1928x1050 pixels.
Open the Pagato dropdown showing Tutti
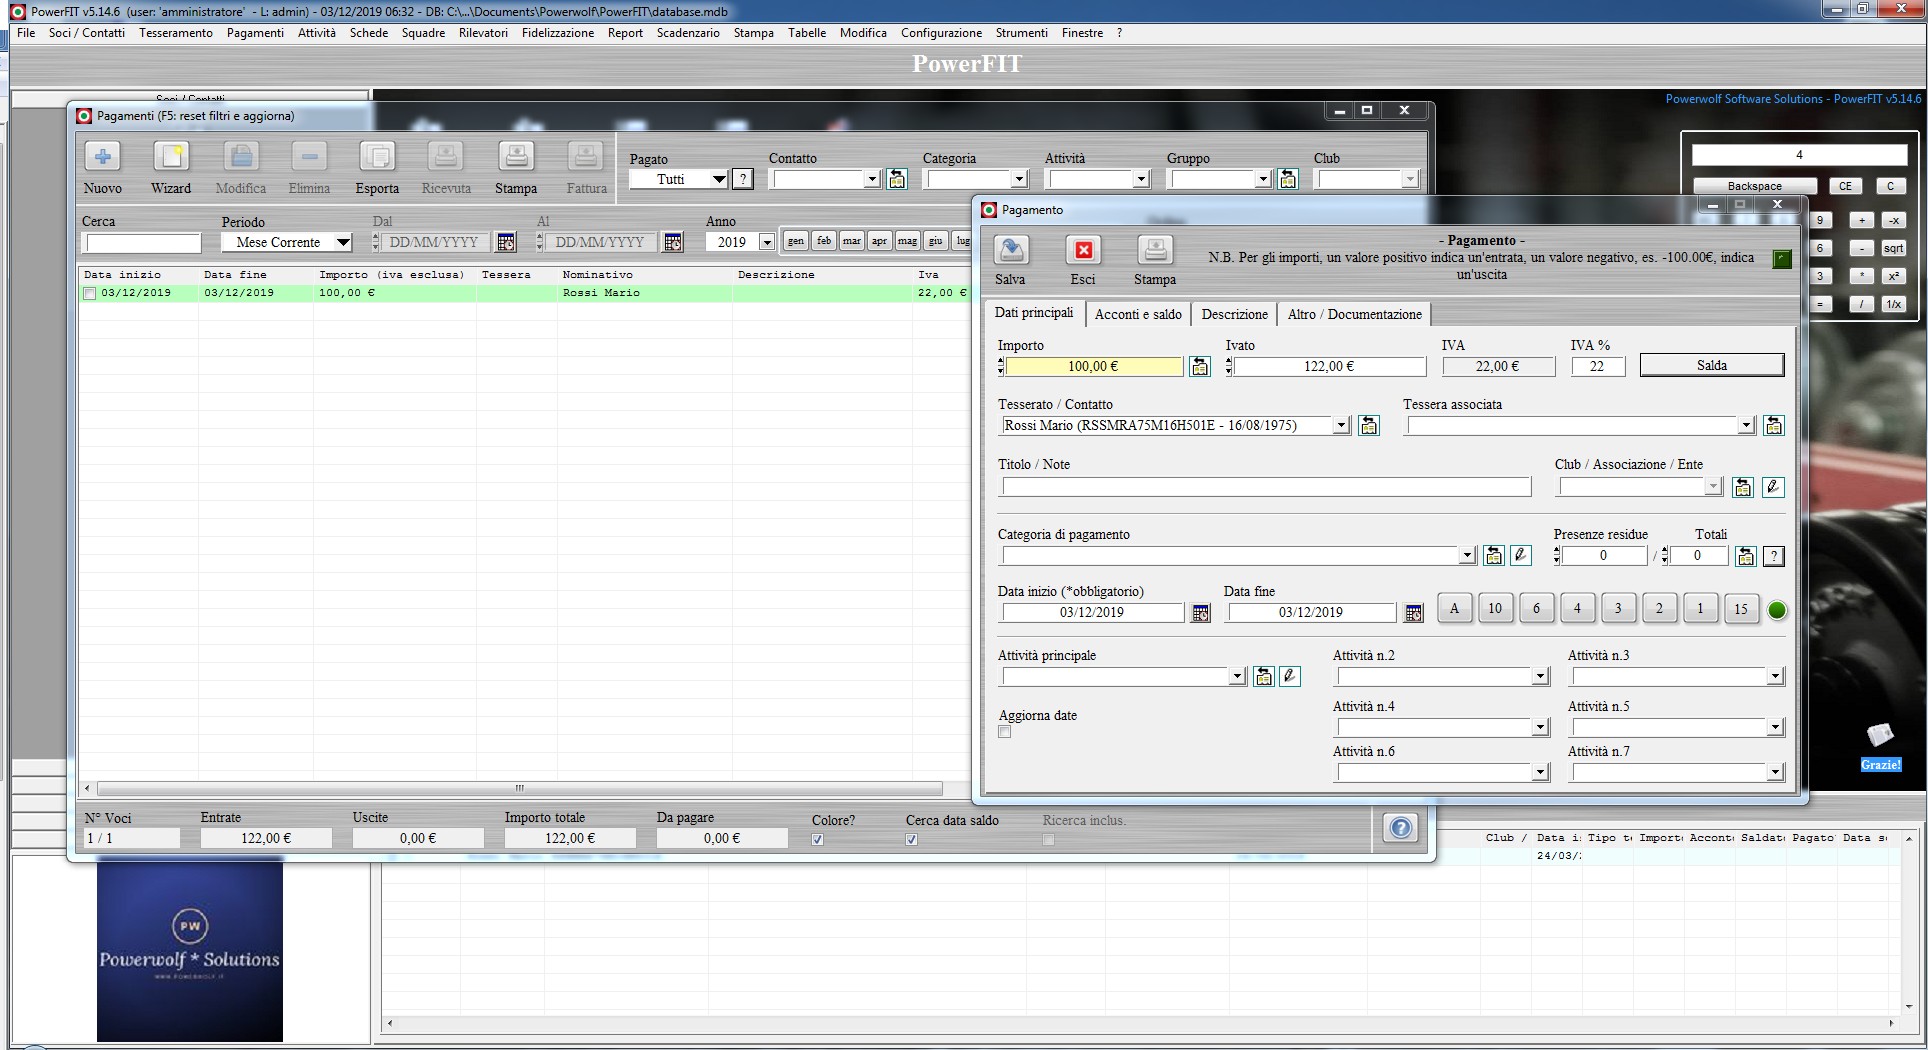pyautogui.click(x=718, y=180)
